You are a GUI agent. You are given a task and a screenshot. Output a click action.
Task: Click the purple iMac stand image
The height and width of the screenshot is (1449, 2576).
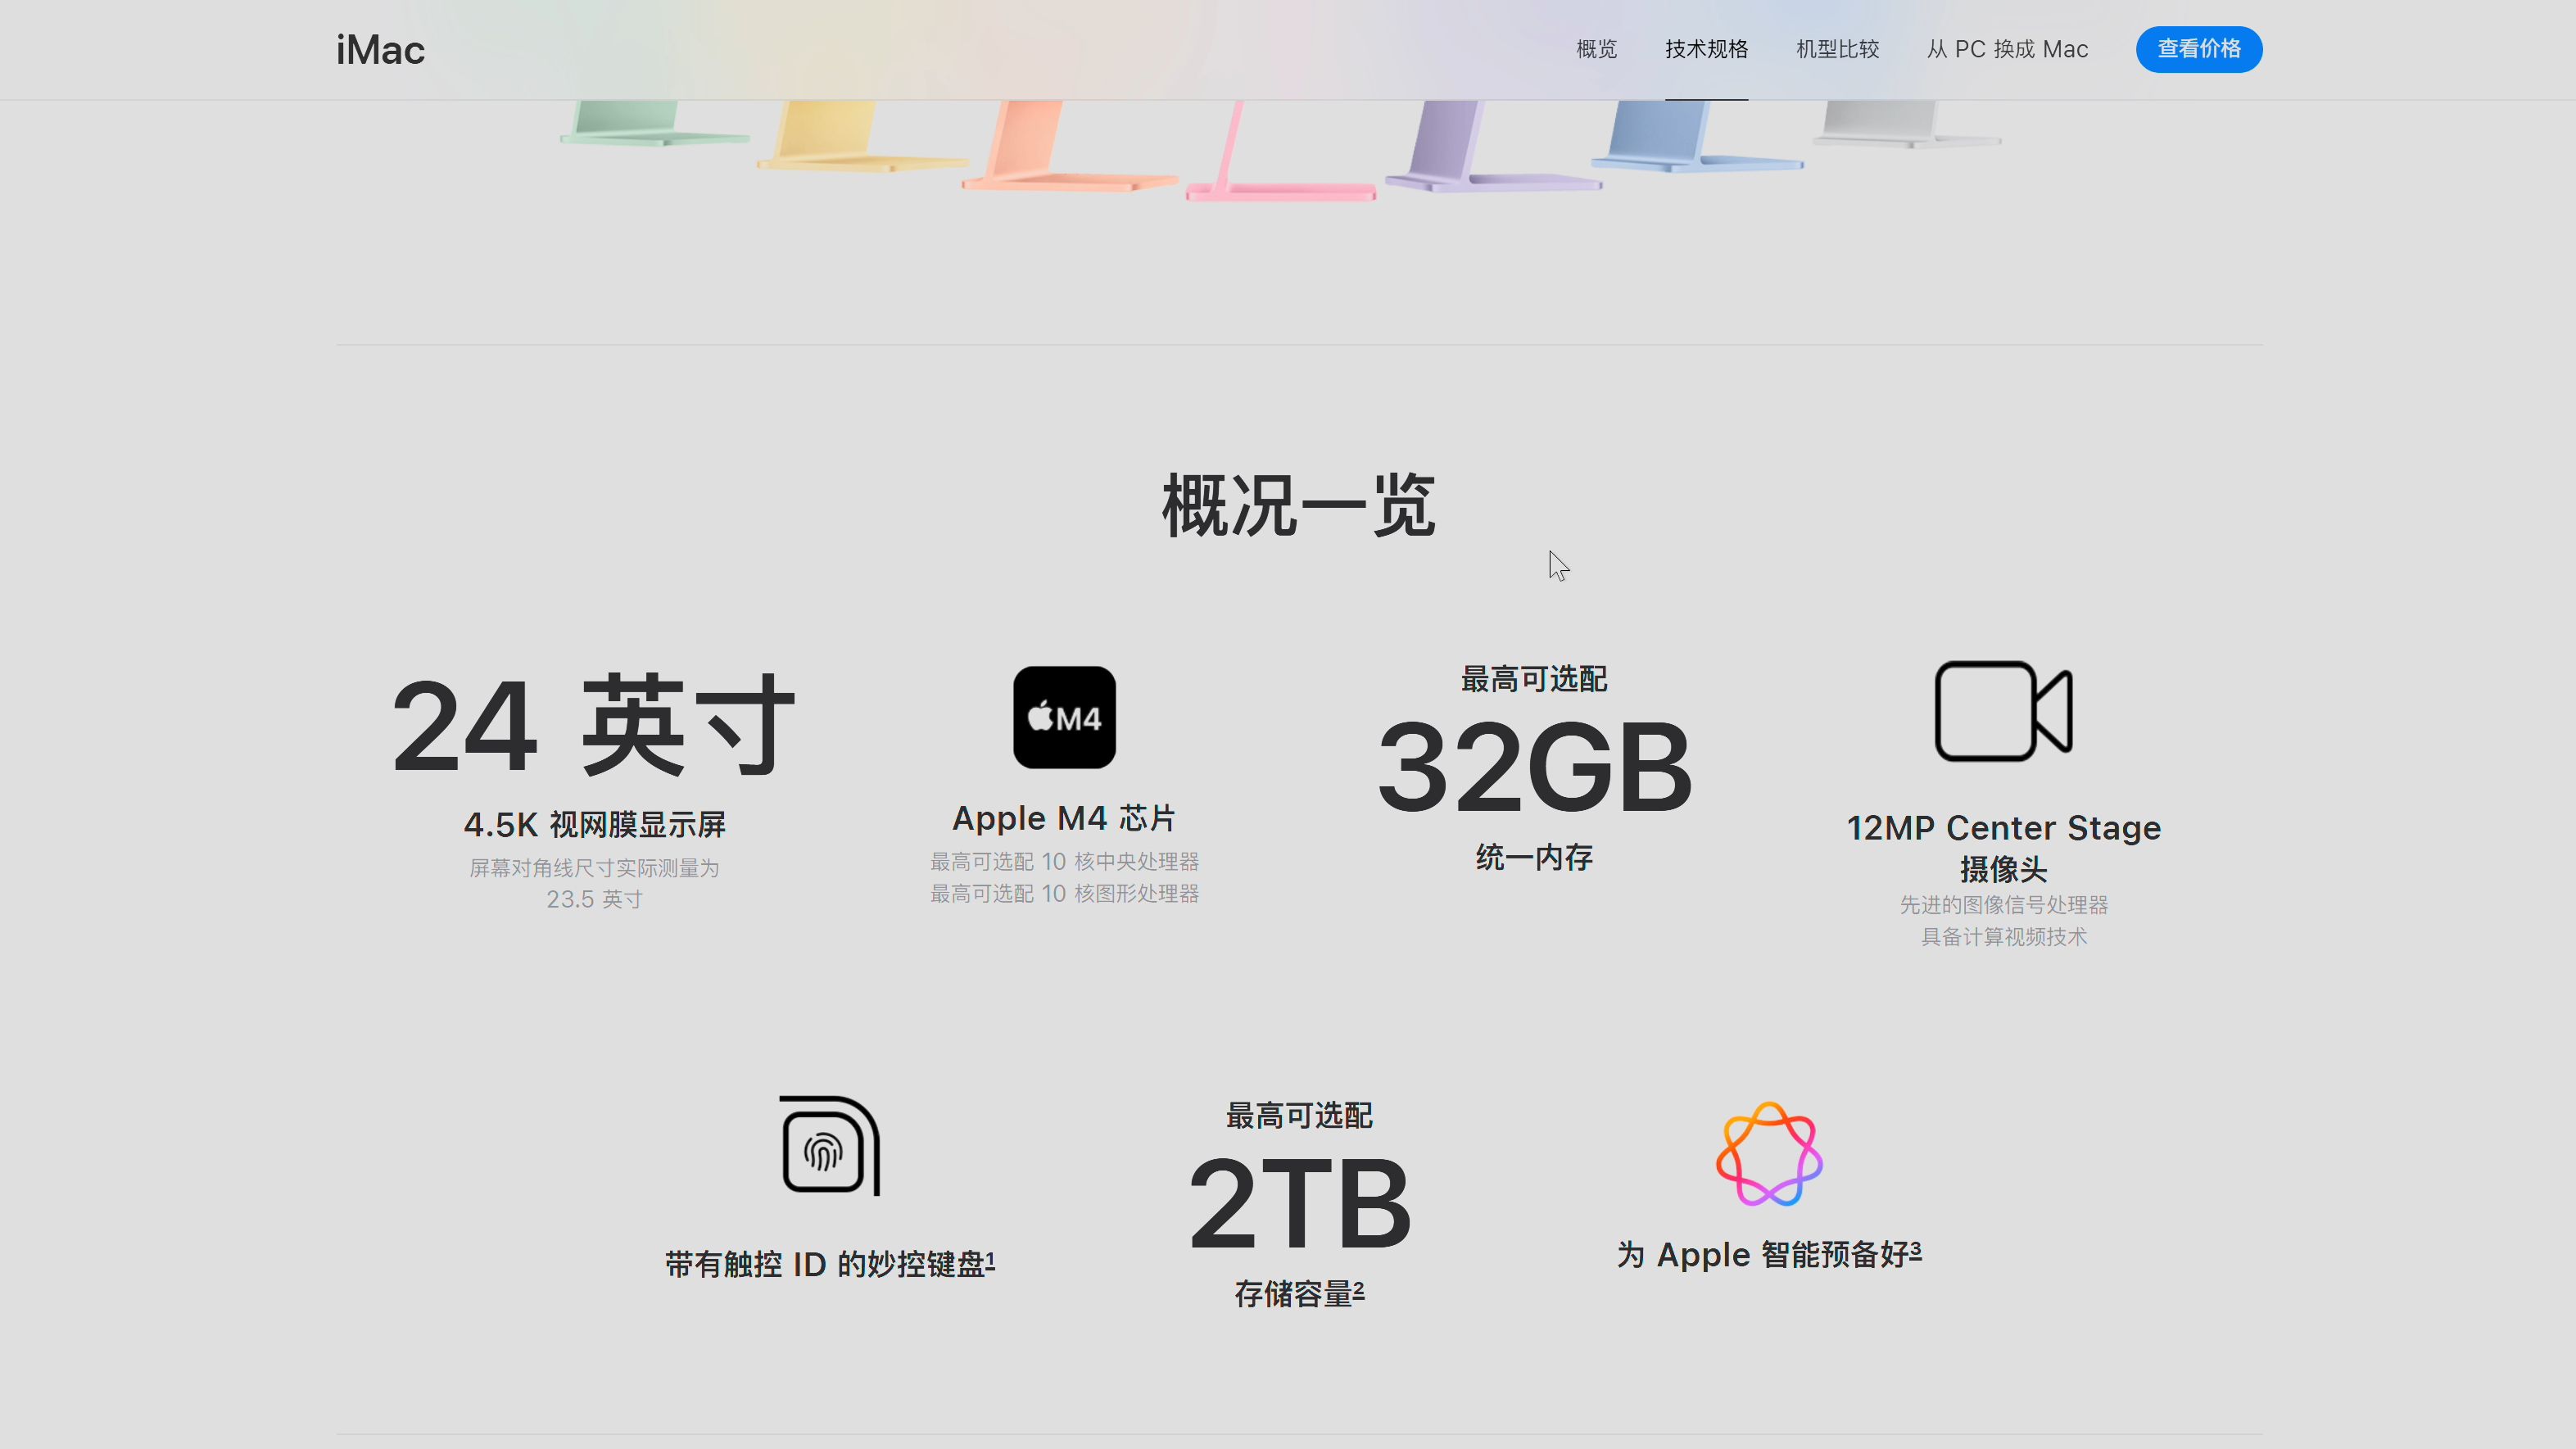(1493, 145)
